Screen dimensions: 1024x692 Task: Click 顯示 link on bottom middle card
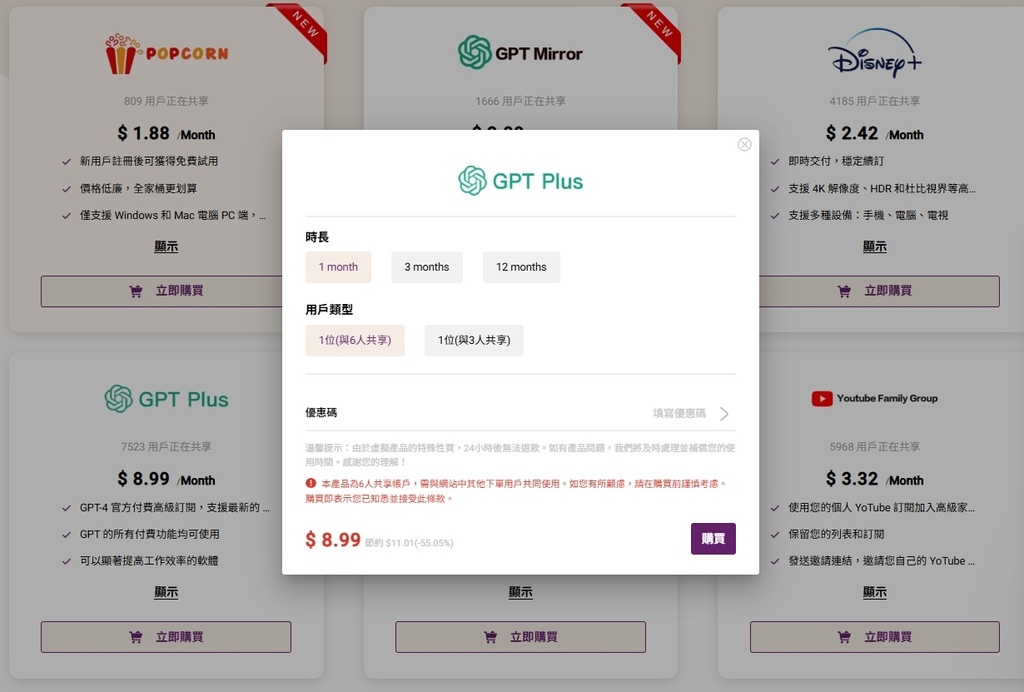coord(520,592)
